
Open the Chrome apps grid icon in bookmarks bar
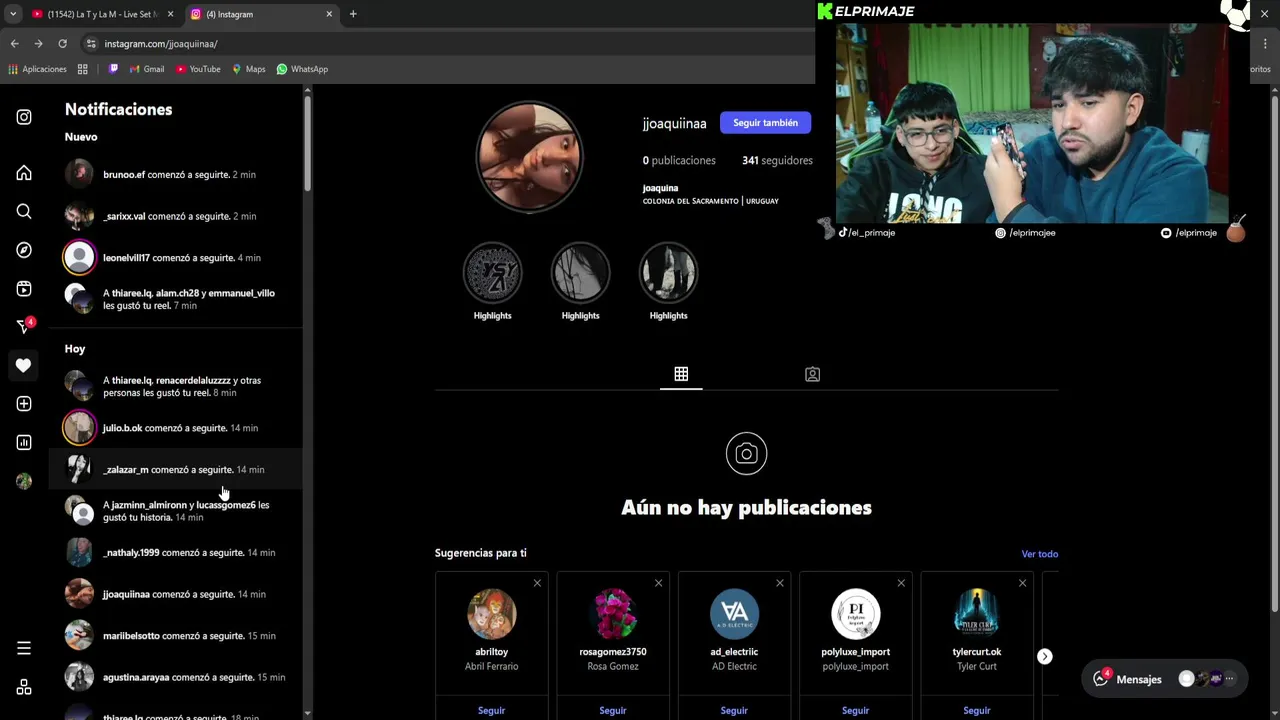click(83, 69)
